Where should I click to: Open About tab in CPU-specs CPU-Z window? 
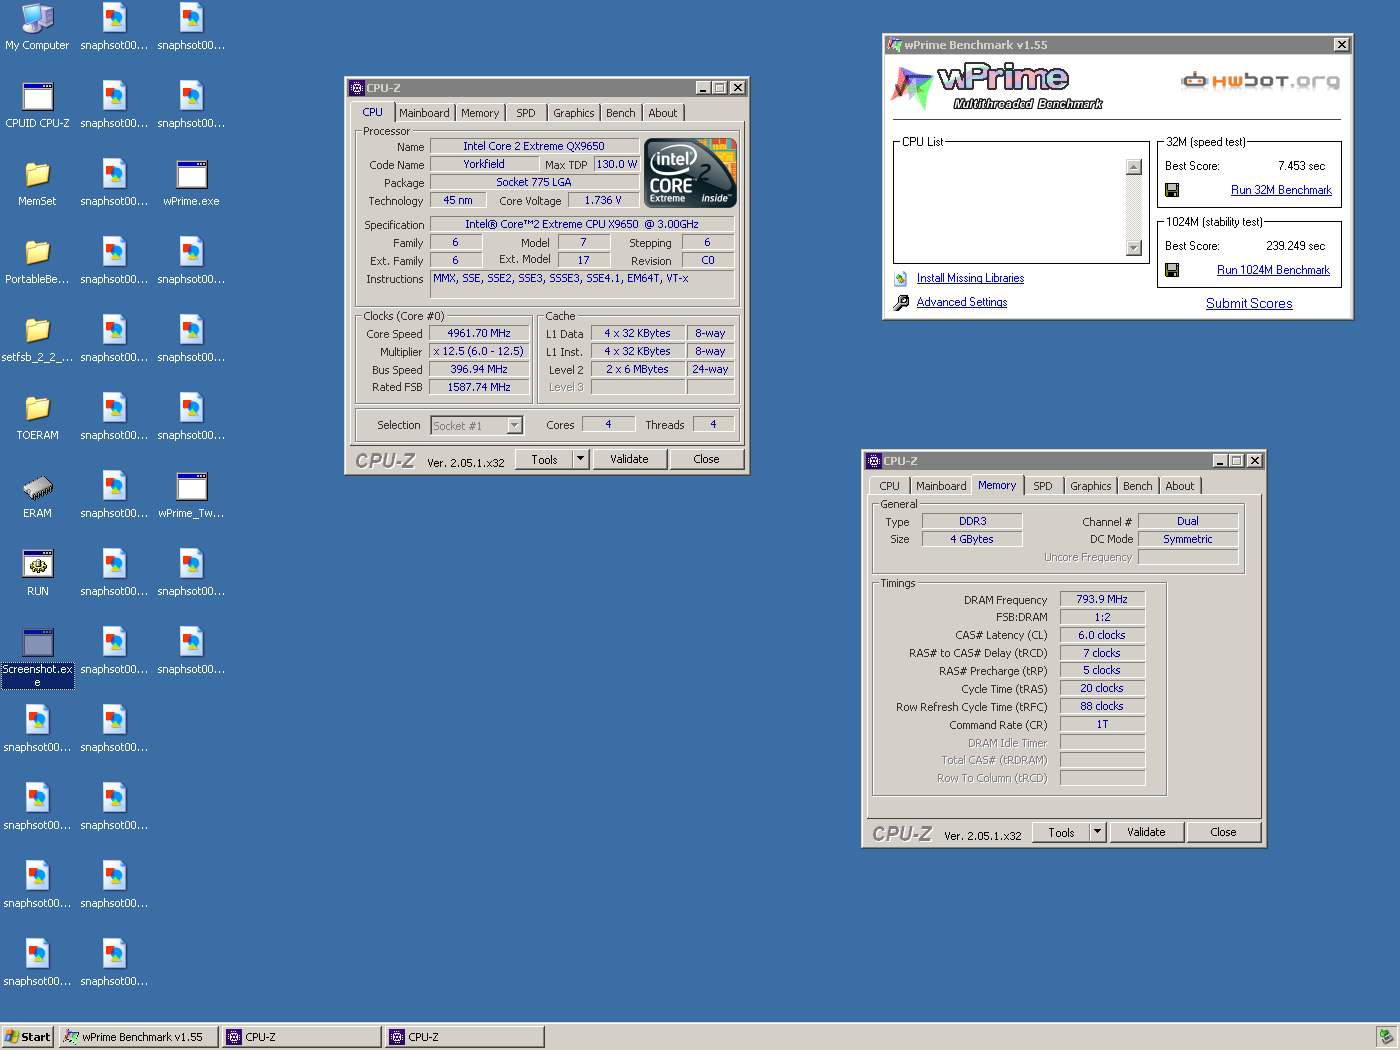pyautogui.click(x=663, y=113)
